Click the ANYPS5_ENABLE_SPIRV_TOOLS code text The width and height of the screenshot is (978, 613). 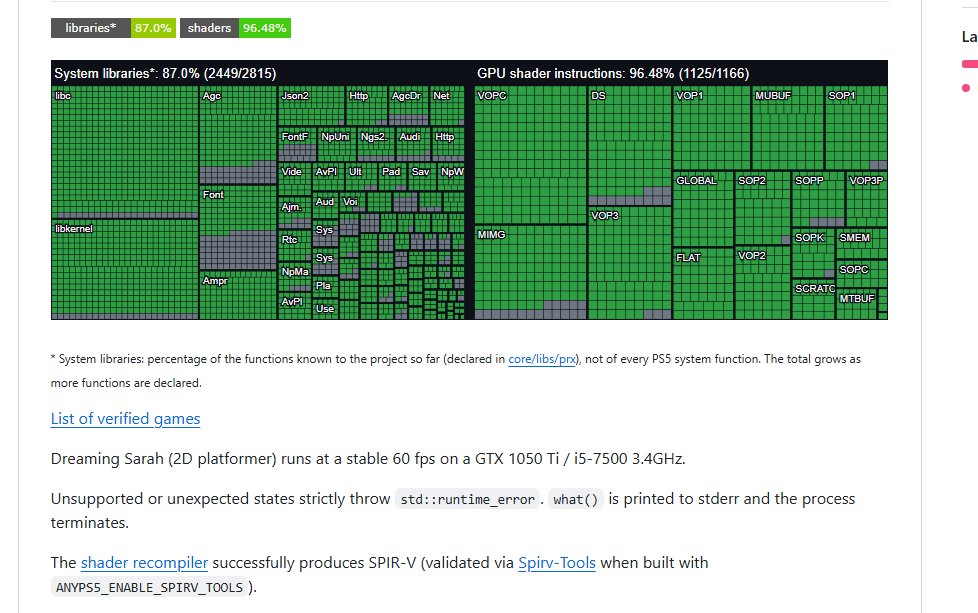click(150, 587)
